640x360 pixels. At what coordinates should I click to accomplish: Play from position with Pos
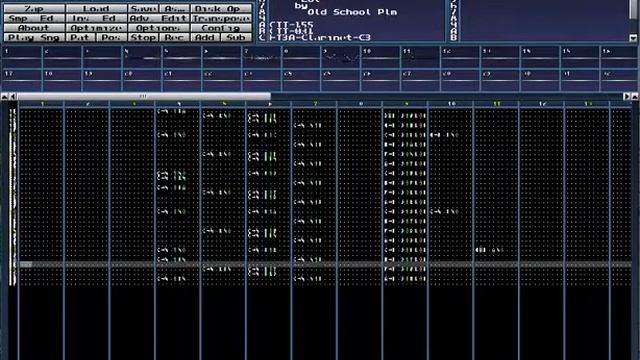tap(112, 38)
